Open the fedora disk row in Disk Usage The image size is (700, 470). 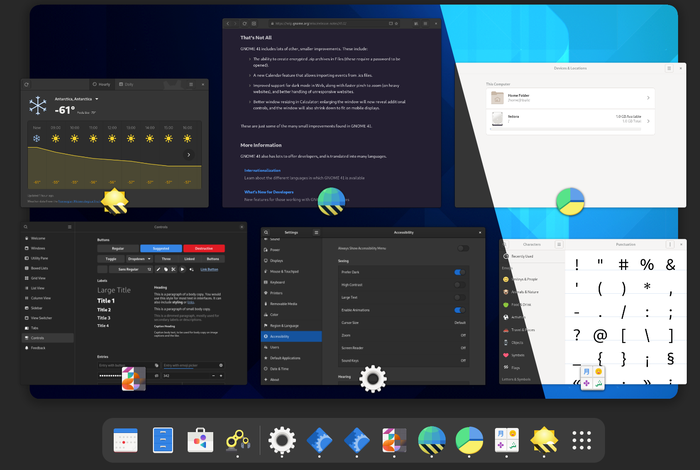(x=570, y=121)
